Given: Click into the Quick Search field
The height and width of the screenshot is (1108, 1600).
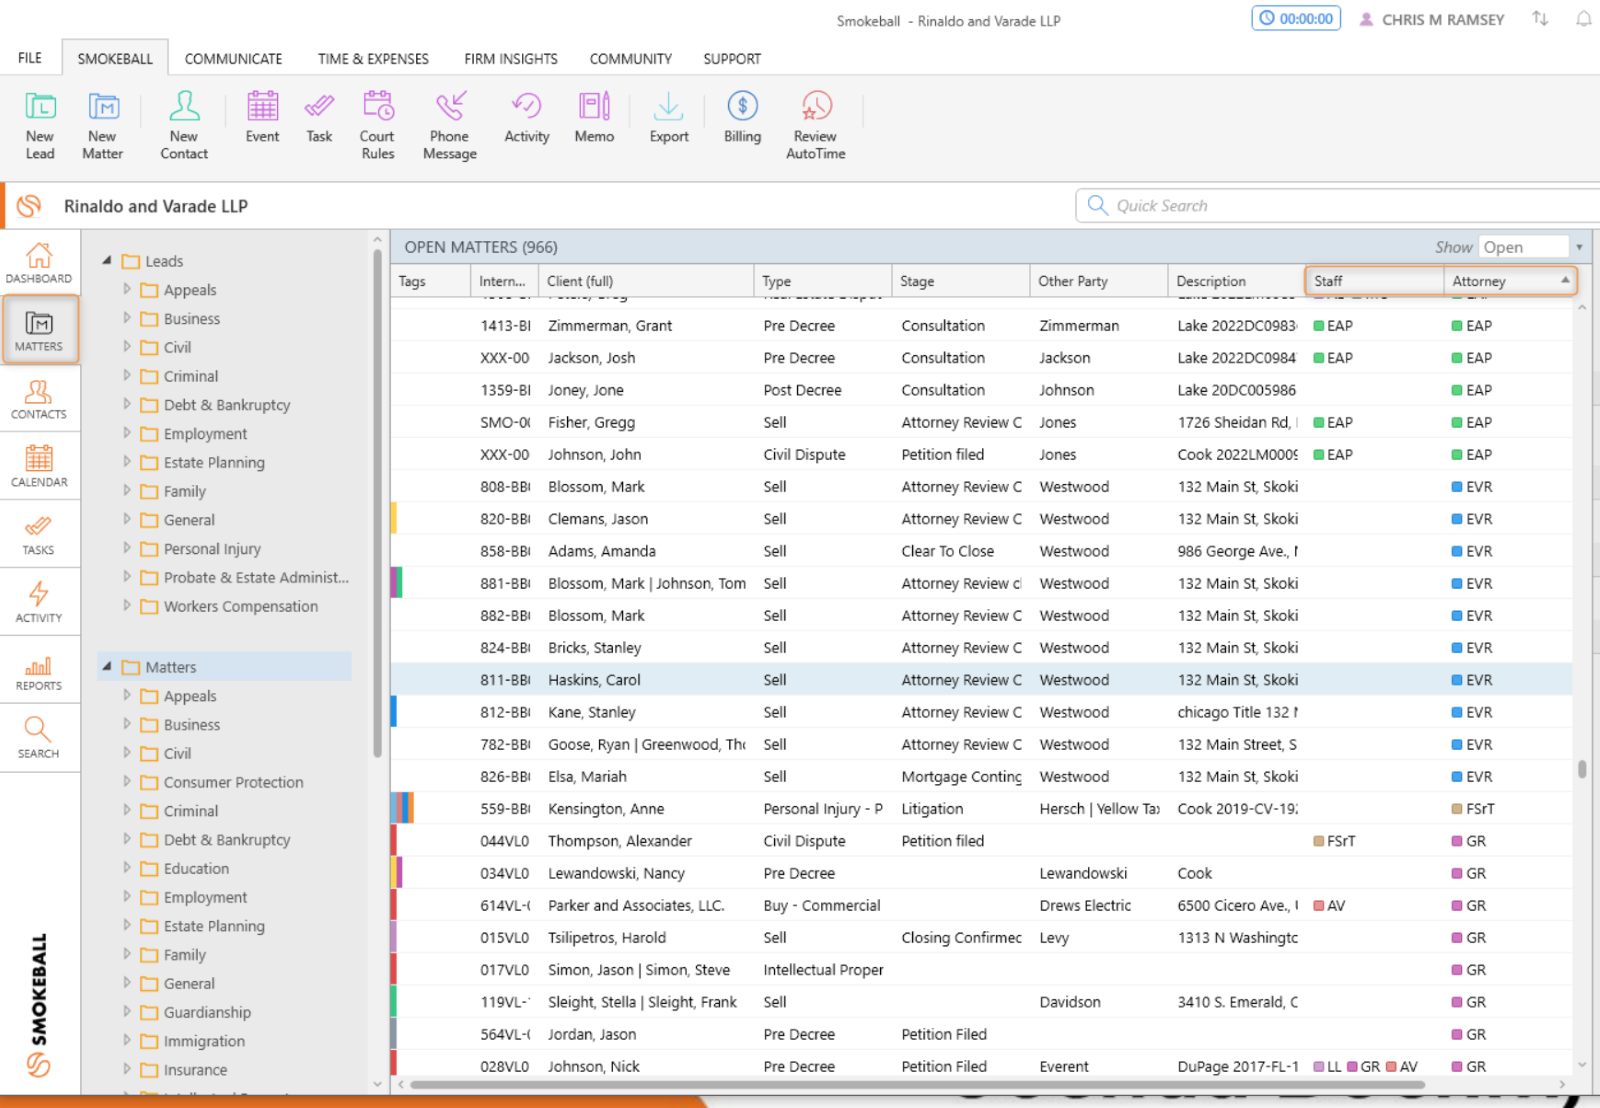Looking at the screenshot, I should pyautogui.click(x=1340, y=205).
